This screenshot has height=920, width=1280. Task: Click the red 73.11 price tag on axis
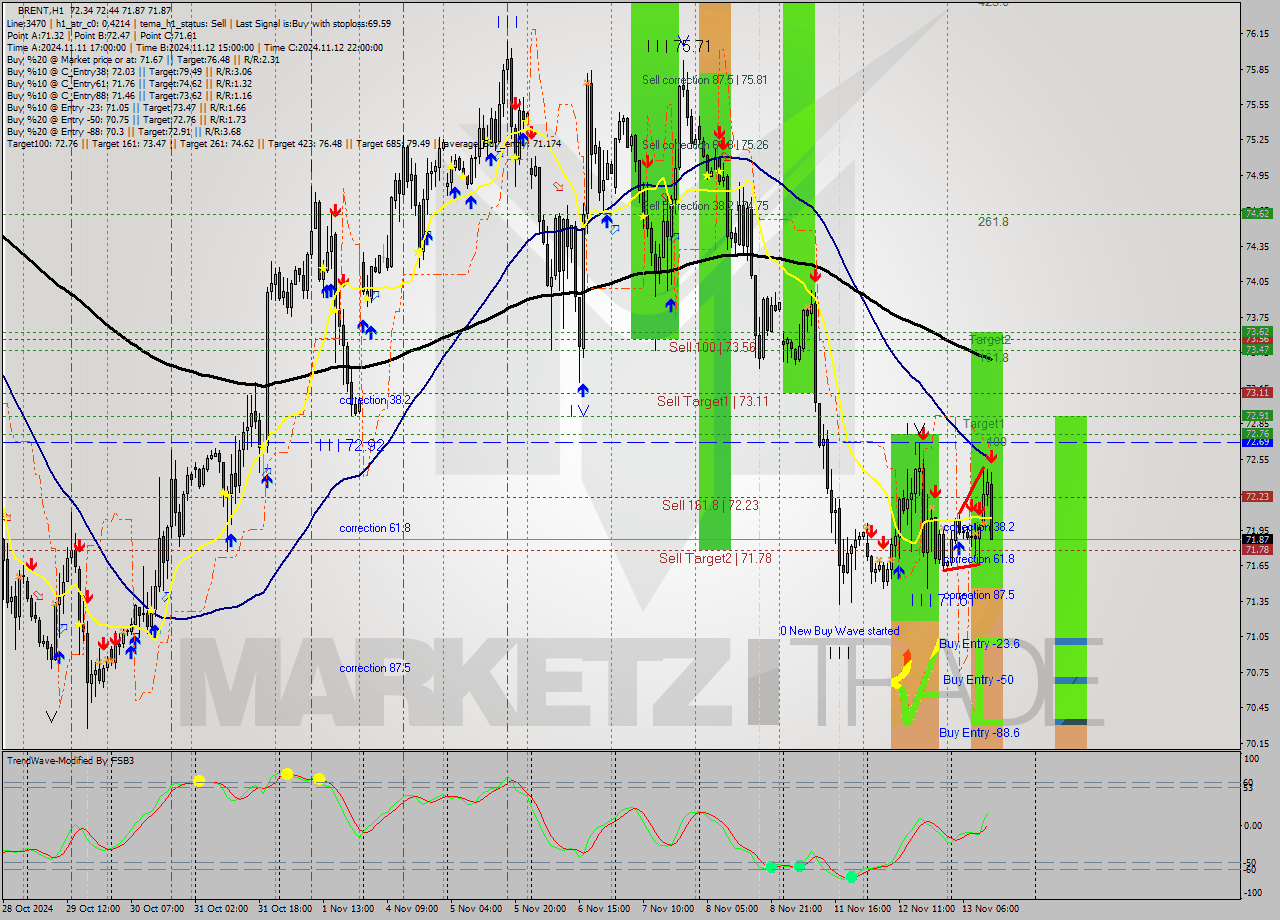pyautogui.click(x=1256, y=392)
